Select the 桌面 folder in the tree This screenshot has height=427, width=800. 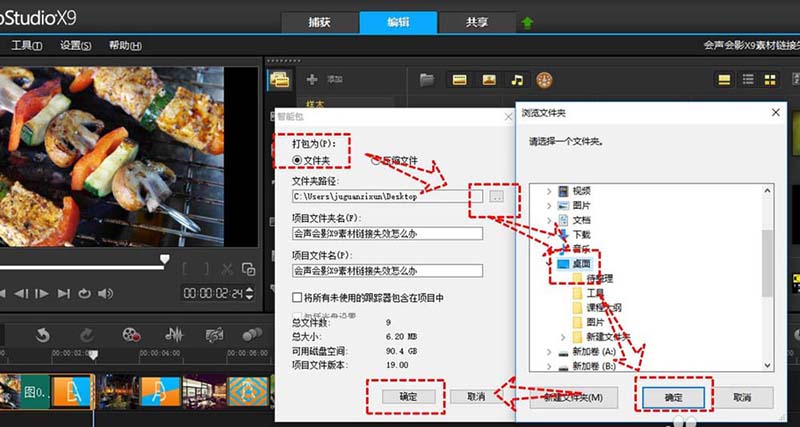pyautogui.click(x=582, y=264)
